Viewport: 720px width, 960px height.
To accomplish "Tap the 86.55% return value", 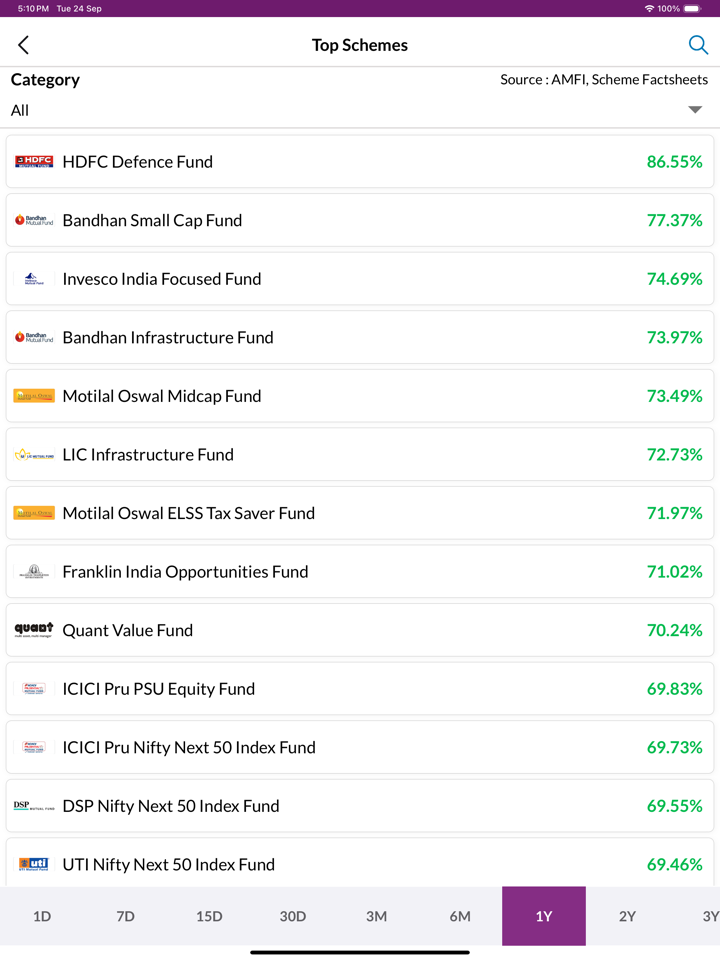I will coord(674,162).
